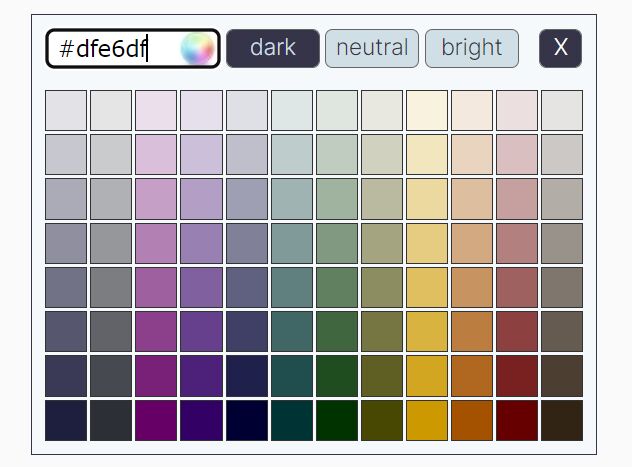Select the dark palette tab

click(x=273, y=48)
